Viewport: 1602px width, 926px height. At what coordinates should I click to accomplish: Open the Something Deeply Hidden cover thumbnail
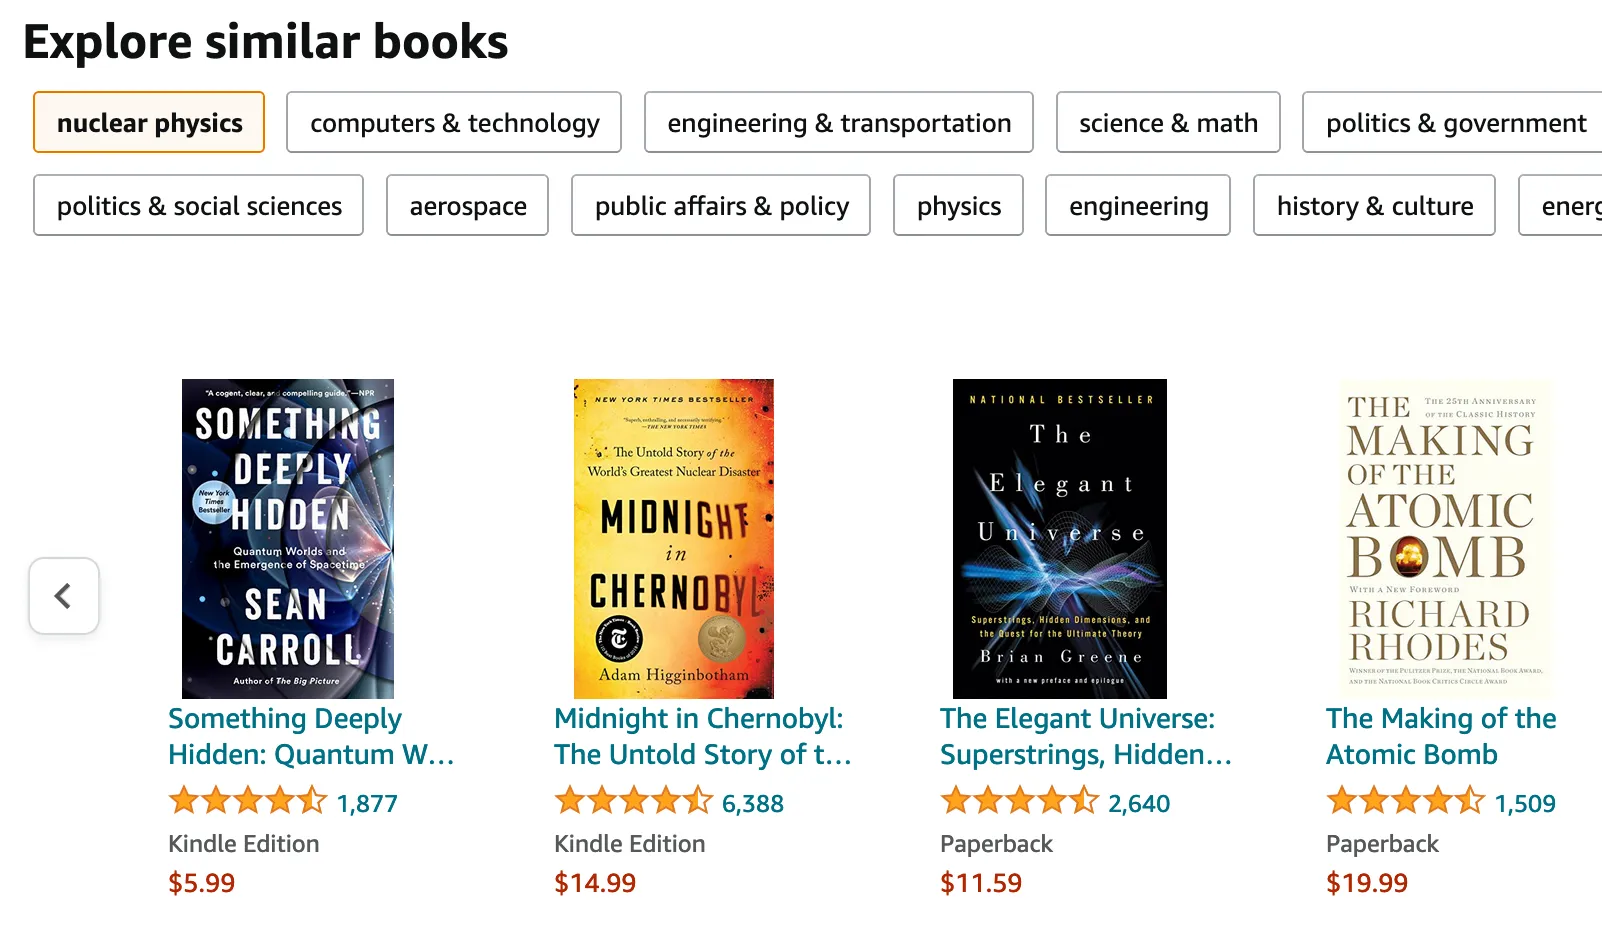pyautogui.click(x=287, y=538)
